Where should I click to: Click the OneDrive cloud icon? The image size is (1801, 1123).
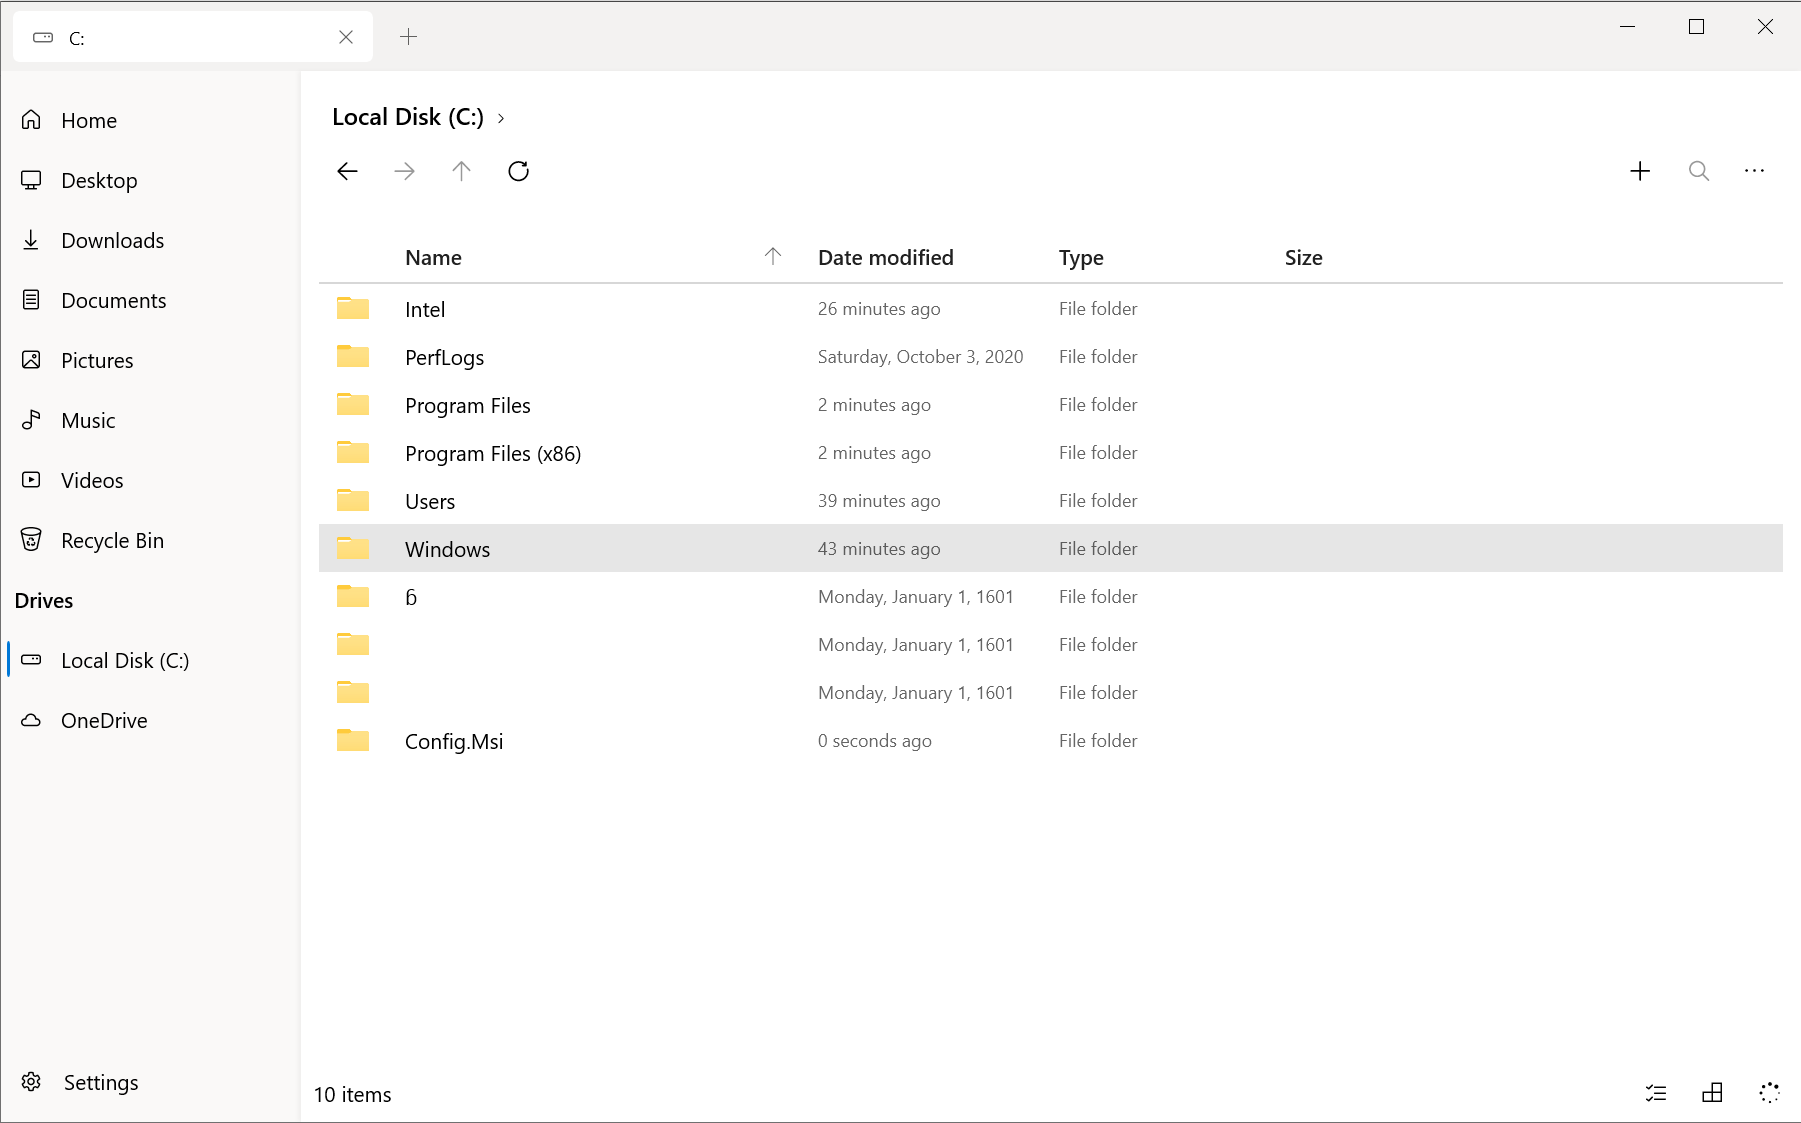click(x=31, y=720)
